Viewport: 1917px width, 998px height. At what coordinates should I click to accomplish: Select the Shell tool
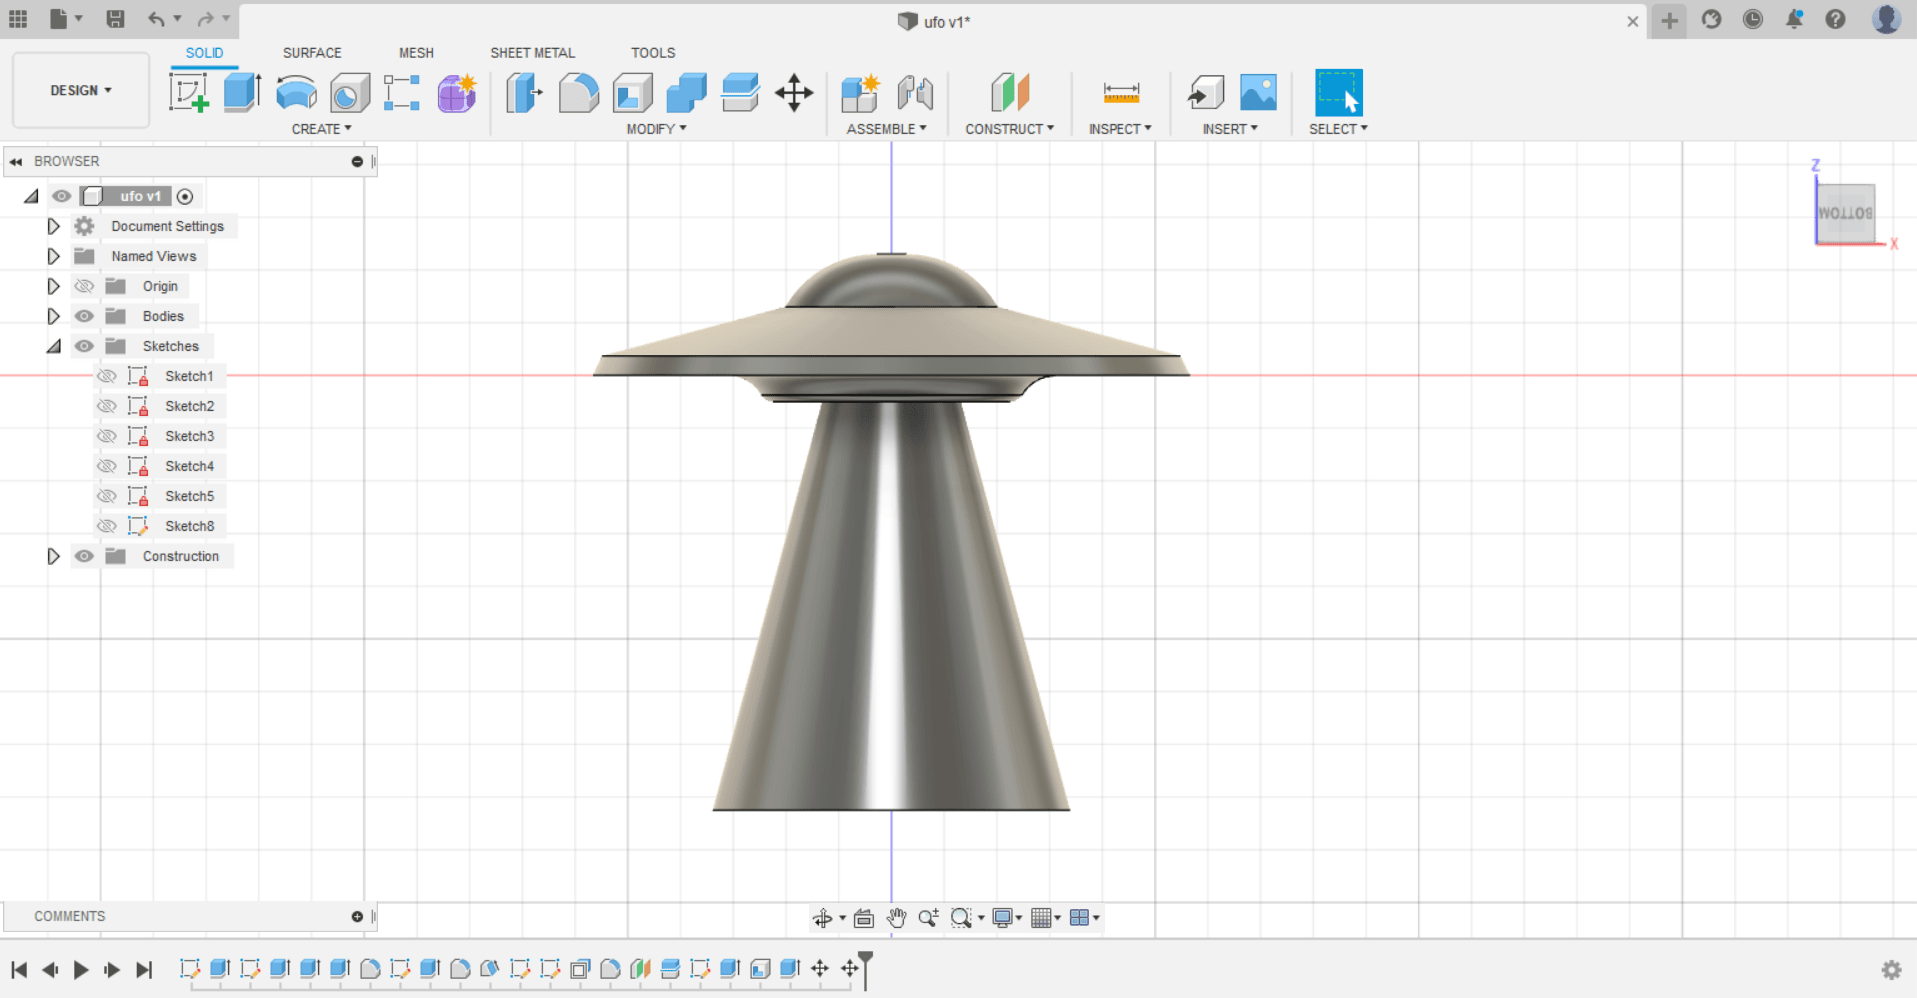pos(632,93)
